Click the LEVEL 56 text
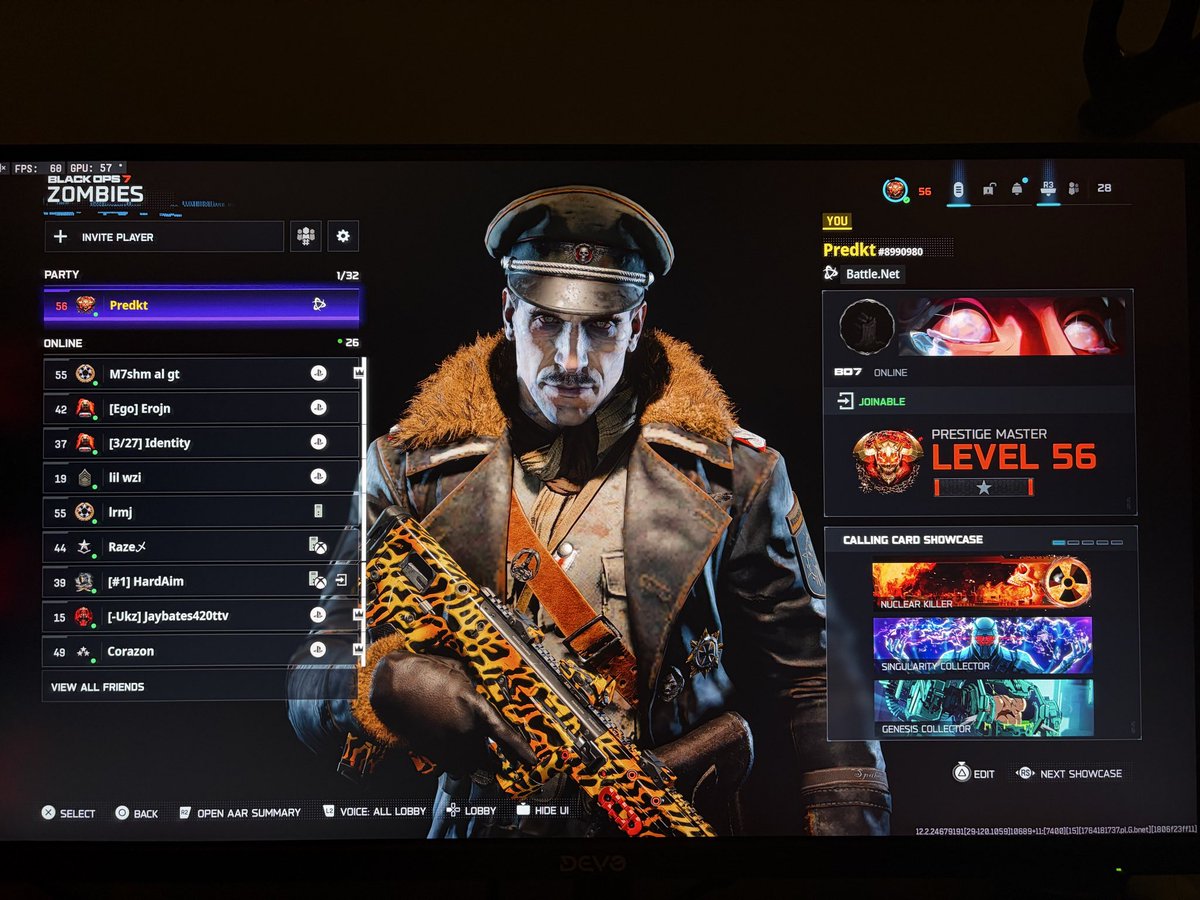The height and width of the screenshot is (900, 1200). (x=1014, y=458)
